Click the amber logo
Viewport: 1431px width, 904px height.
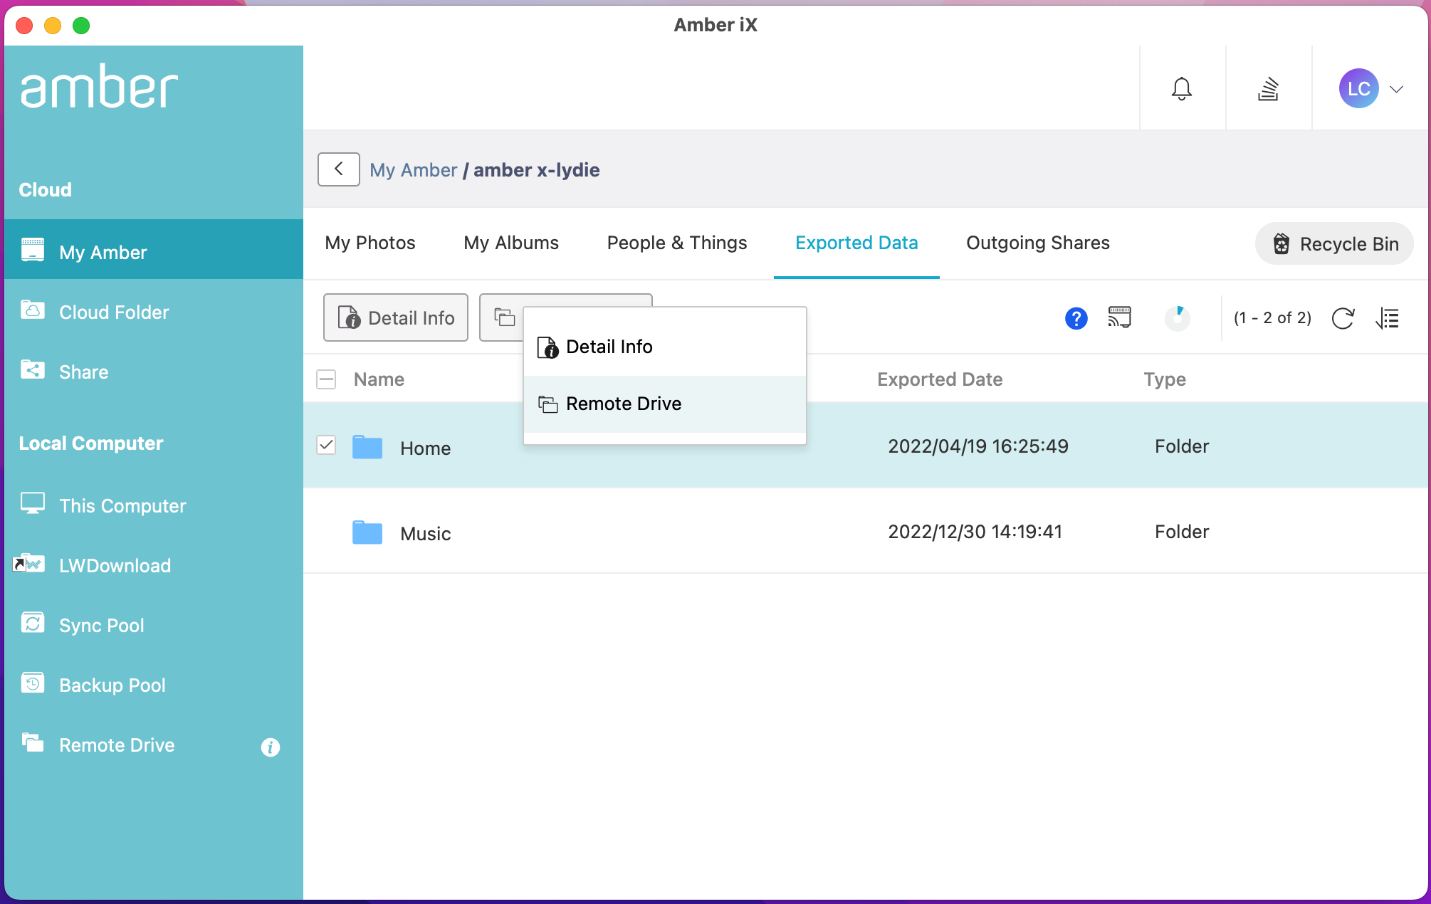(99, 88)
